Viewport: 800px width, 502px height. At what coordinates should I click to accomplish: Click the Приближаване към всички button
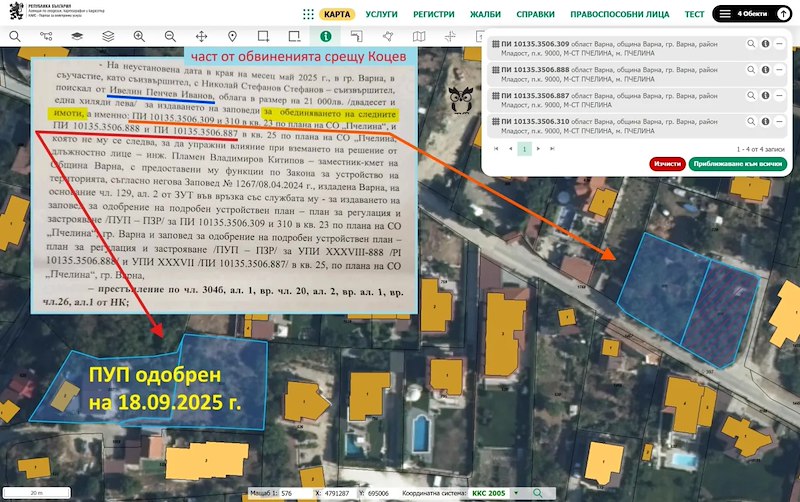pyautogui.click(x=737, y=163)
